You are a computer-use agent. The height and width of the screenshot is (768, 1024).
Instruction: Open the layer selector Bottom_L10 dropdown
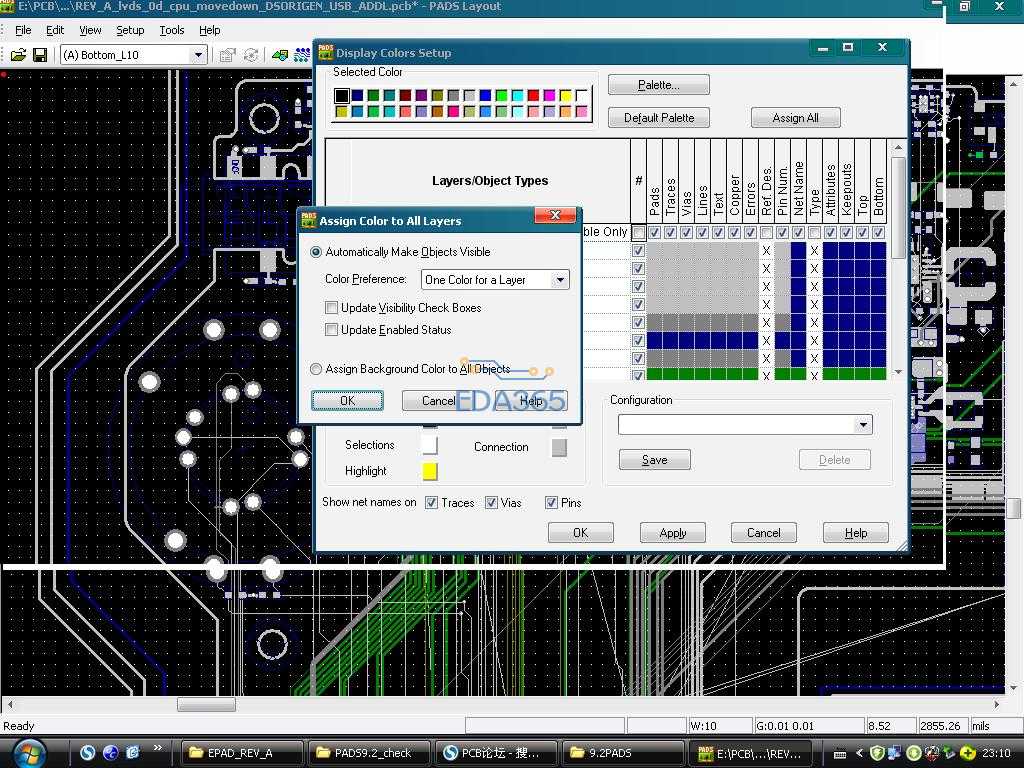coord(198,55)
